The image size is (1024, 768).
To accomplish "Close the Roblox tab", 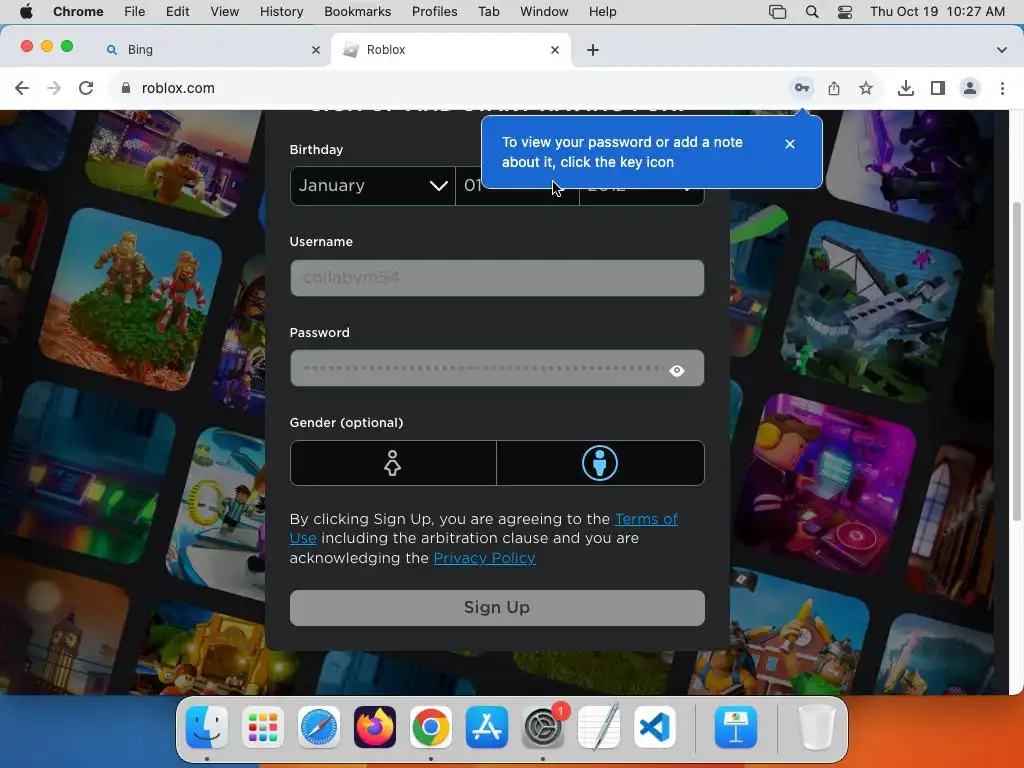I will pos(555,50).
